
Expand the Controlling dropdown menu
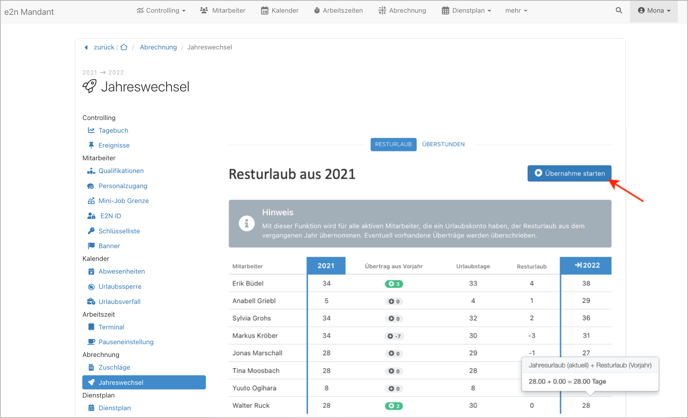point(161,11)
